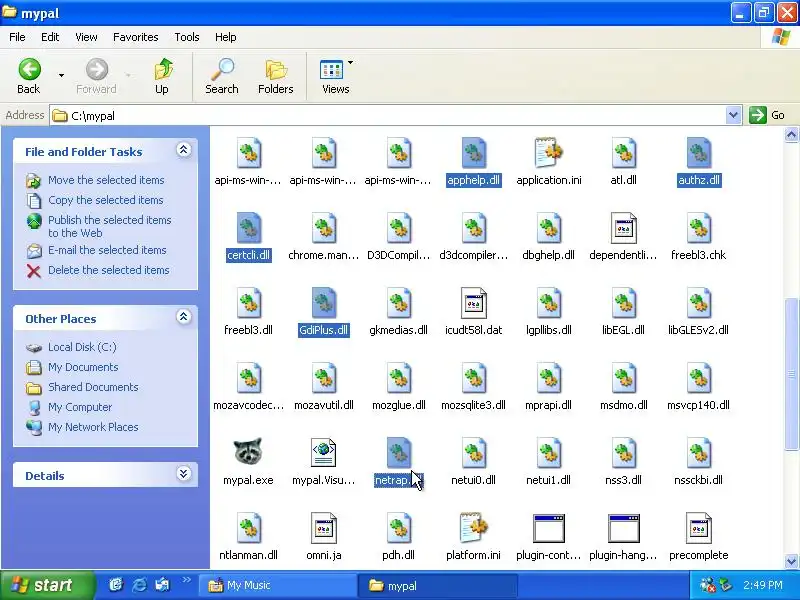Select the authz.dll file icon
The height and width of the screenshot is (600, 800).
click(x=698, y=153)
